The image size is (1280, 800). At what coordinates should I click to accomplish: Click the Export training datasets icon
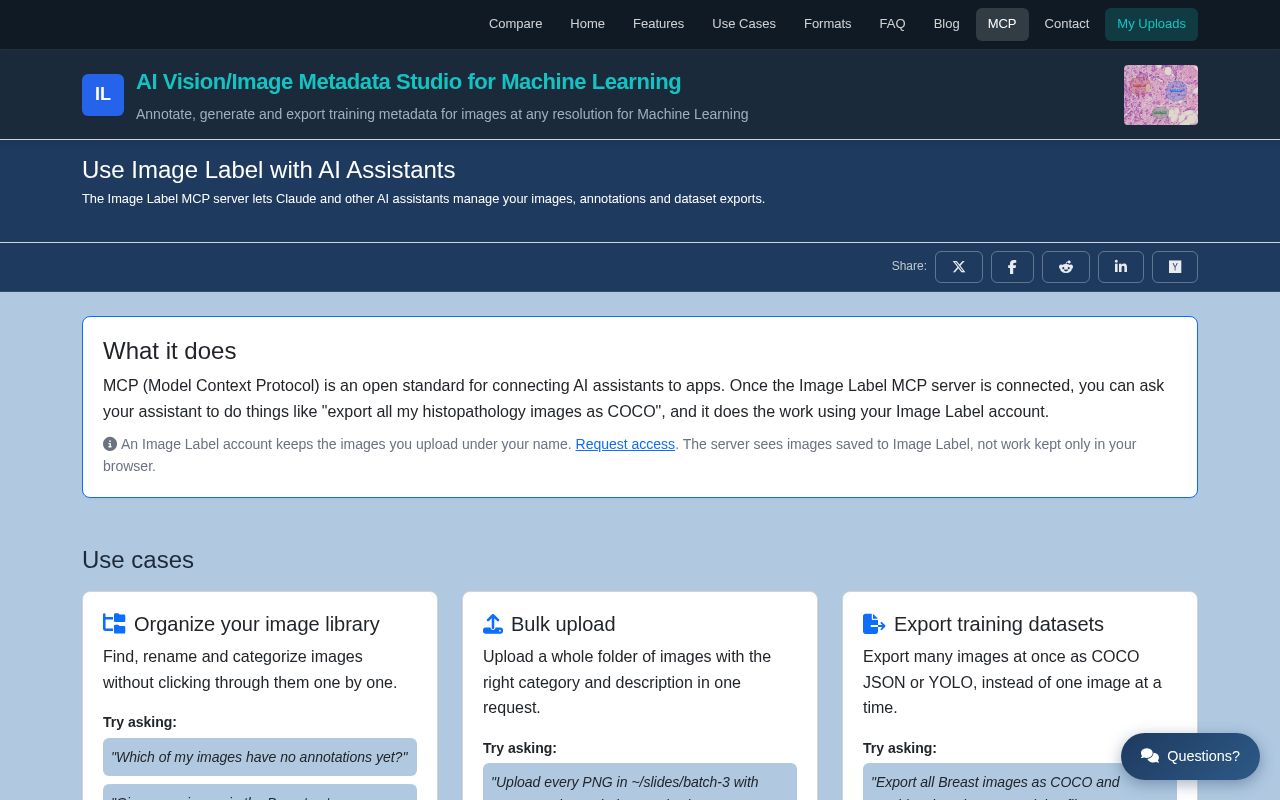pyautogui.click(x=874, y=624)
